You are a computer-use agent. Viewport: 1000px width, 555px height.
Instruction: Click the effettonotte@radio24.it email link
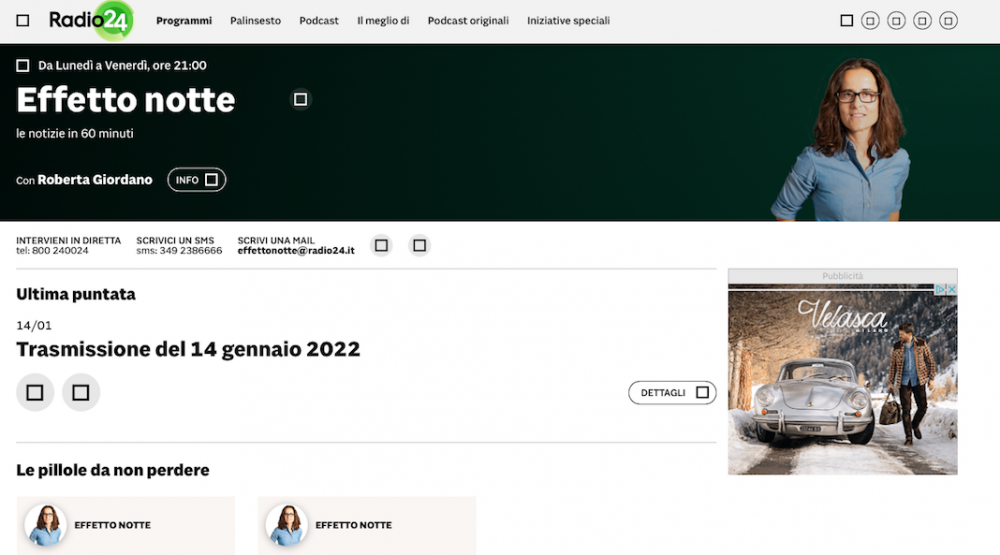tap(296, 251)
